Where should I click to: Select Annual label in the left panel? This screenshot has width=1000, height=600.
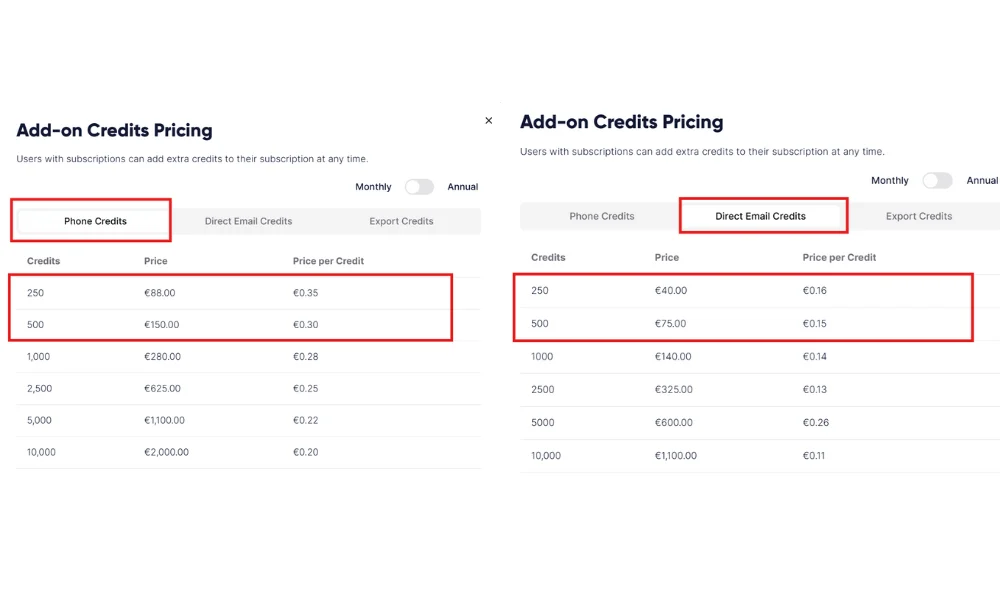click(462, 187)
